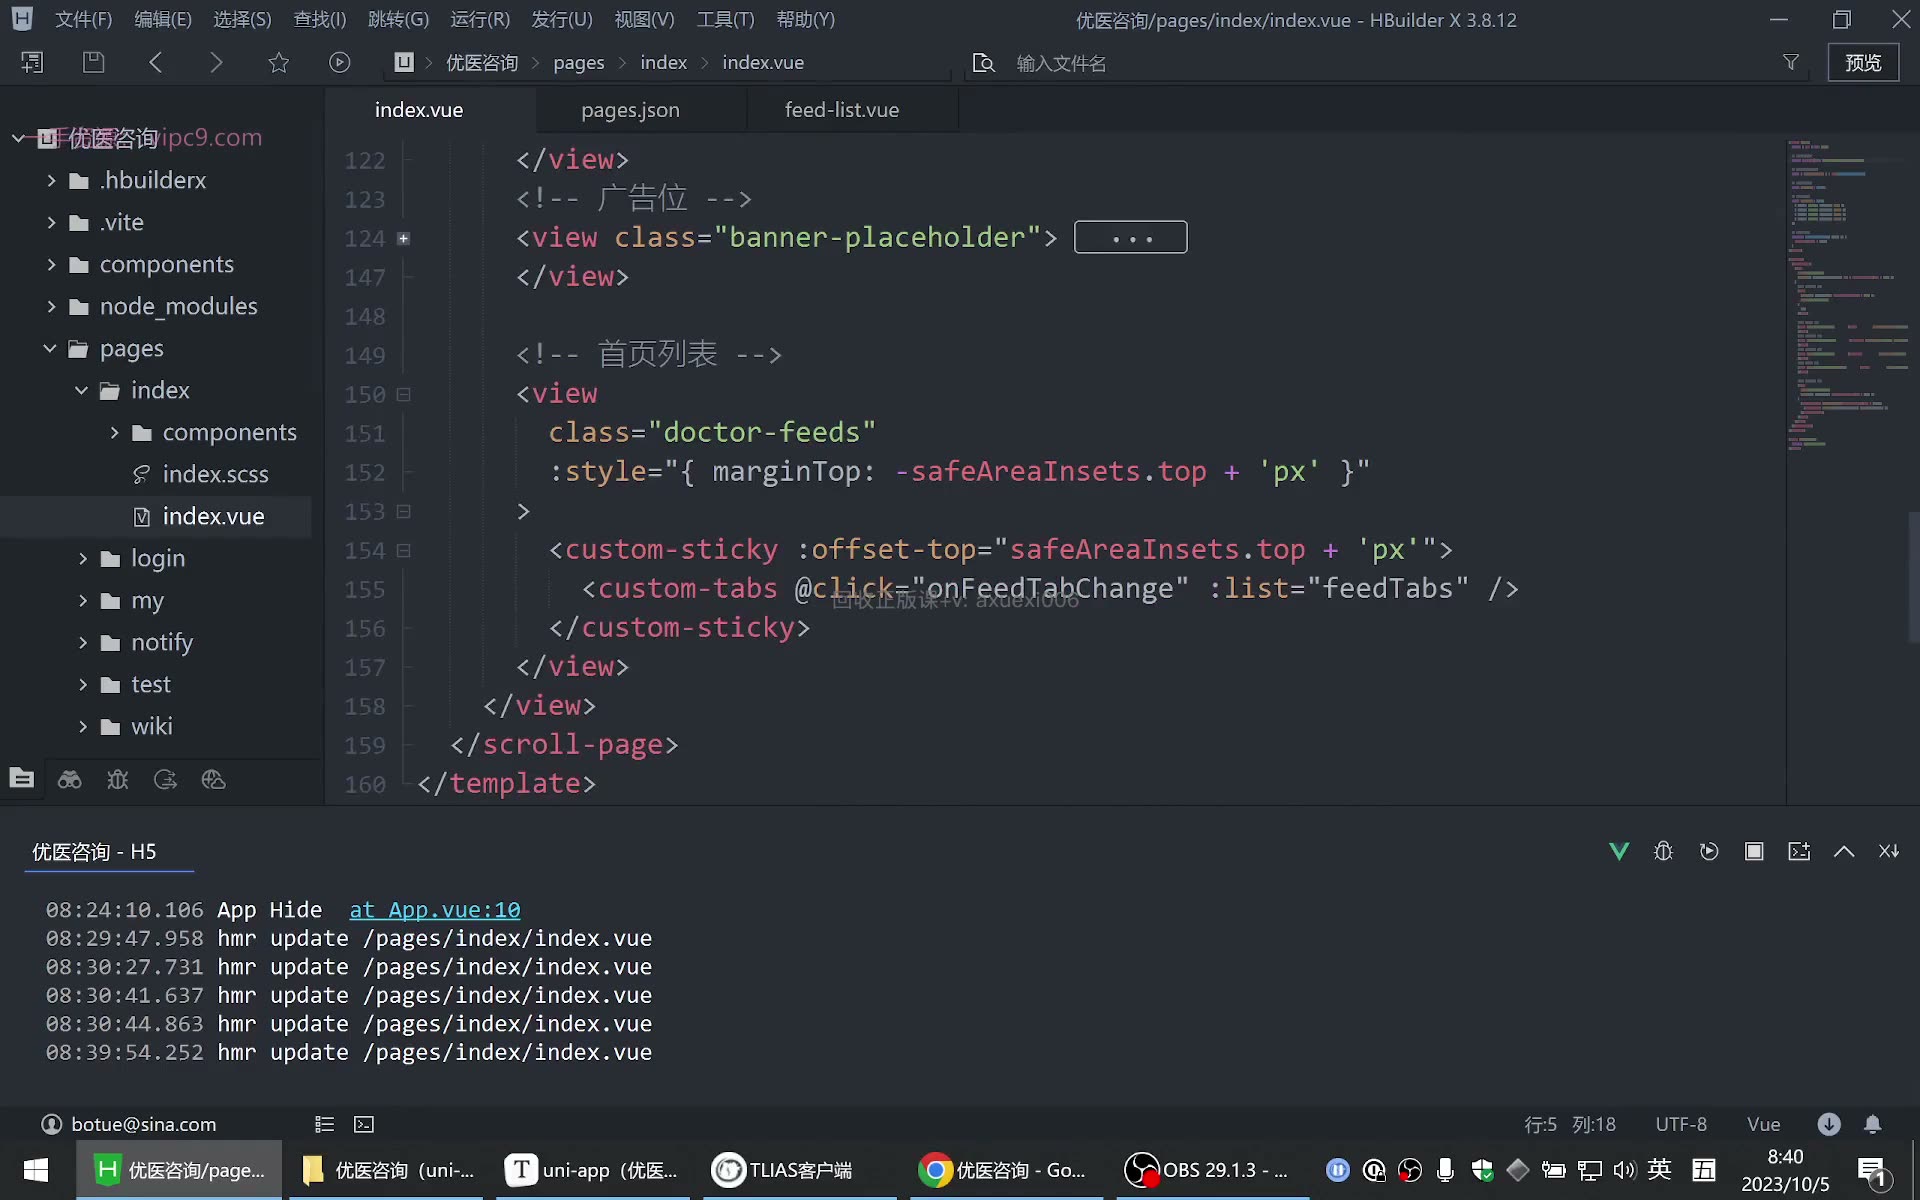The width and height of the screenshot is (1920, 1200).
Task: Collapse the pages folder
Action: coord(50,348)
